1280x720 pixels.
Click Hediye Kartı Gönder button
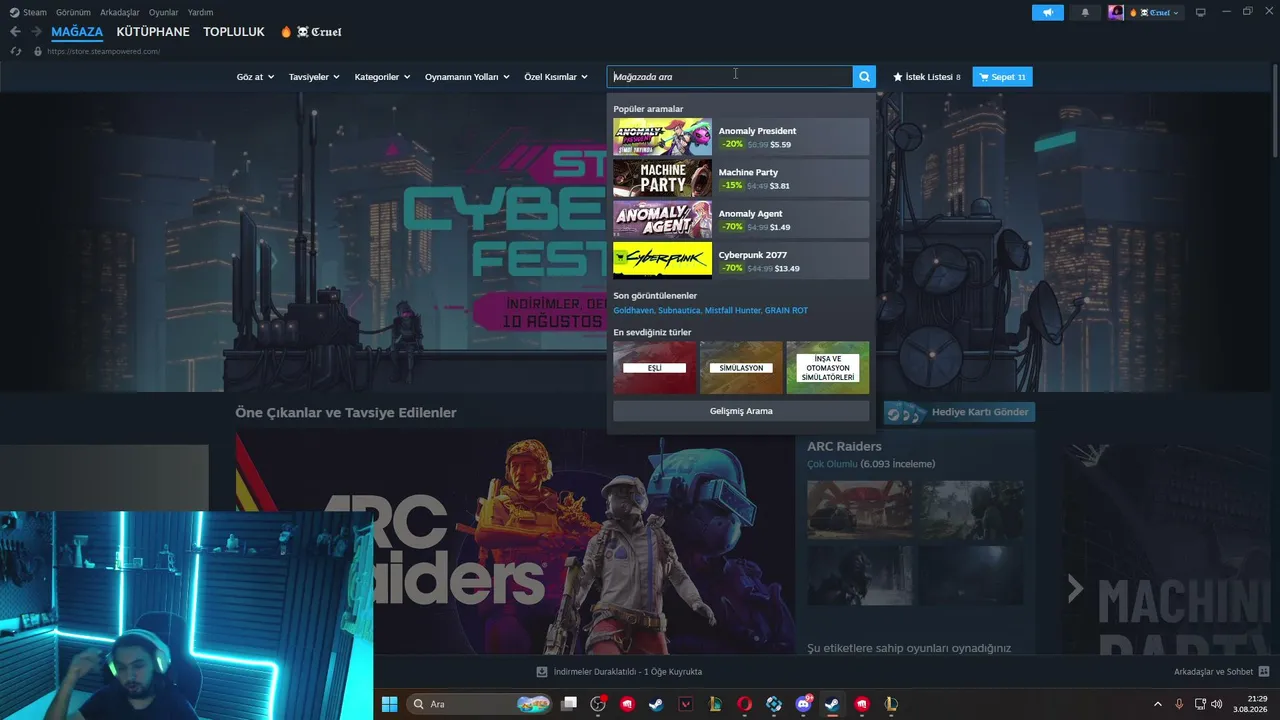(x=959, y=412)
